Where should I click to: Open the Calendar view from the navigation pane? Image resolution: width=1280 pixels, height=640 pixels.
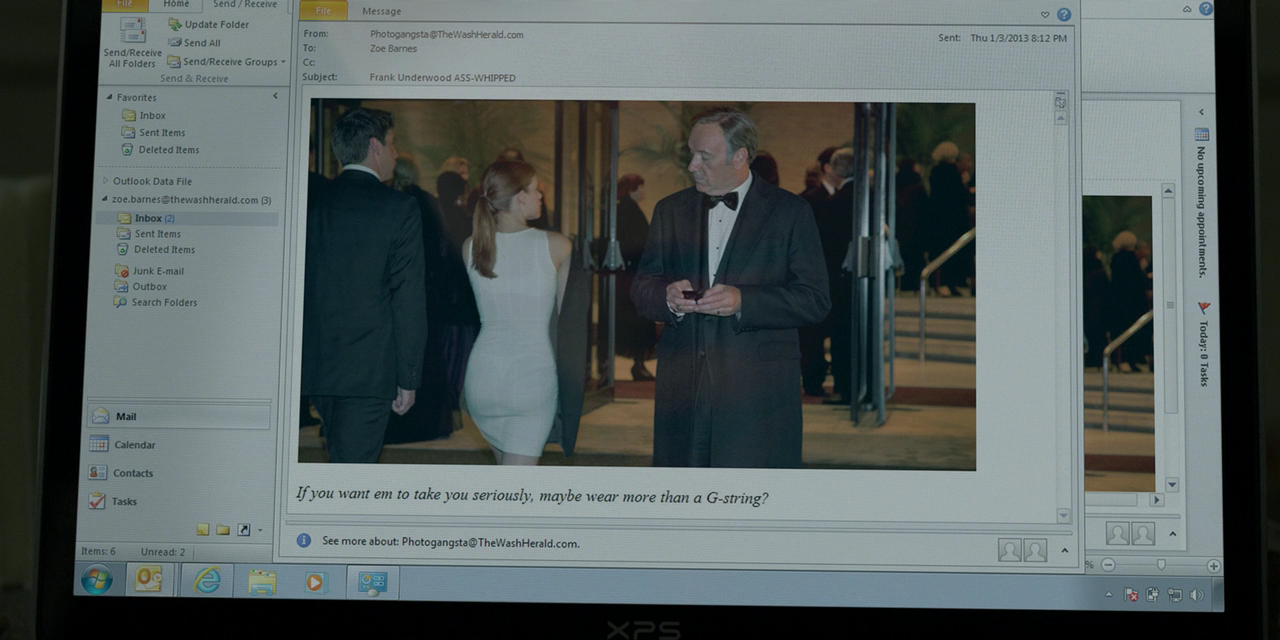[134, 445]
